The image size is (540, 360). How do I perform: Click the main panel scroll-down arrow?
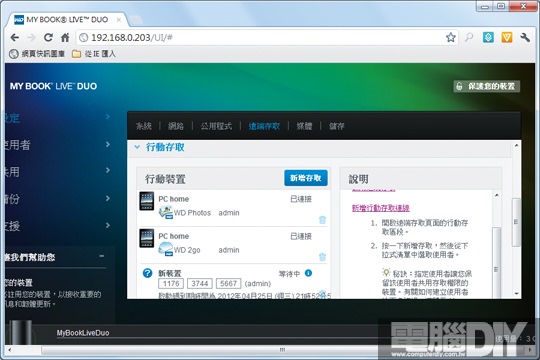click(x=516, y=294)
